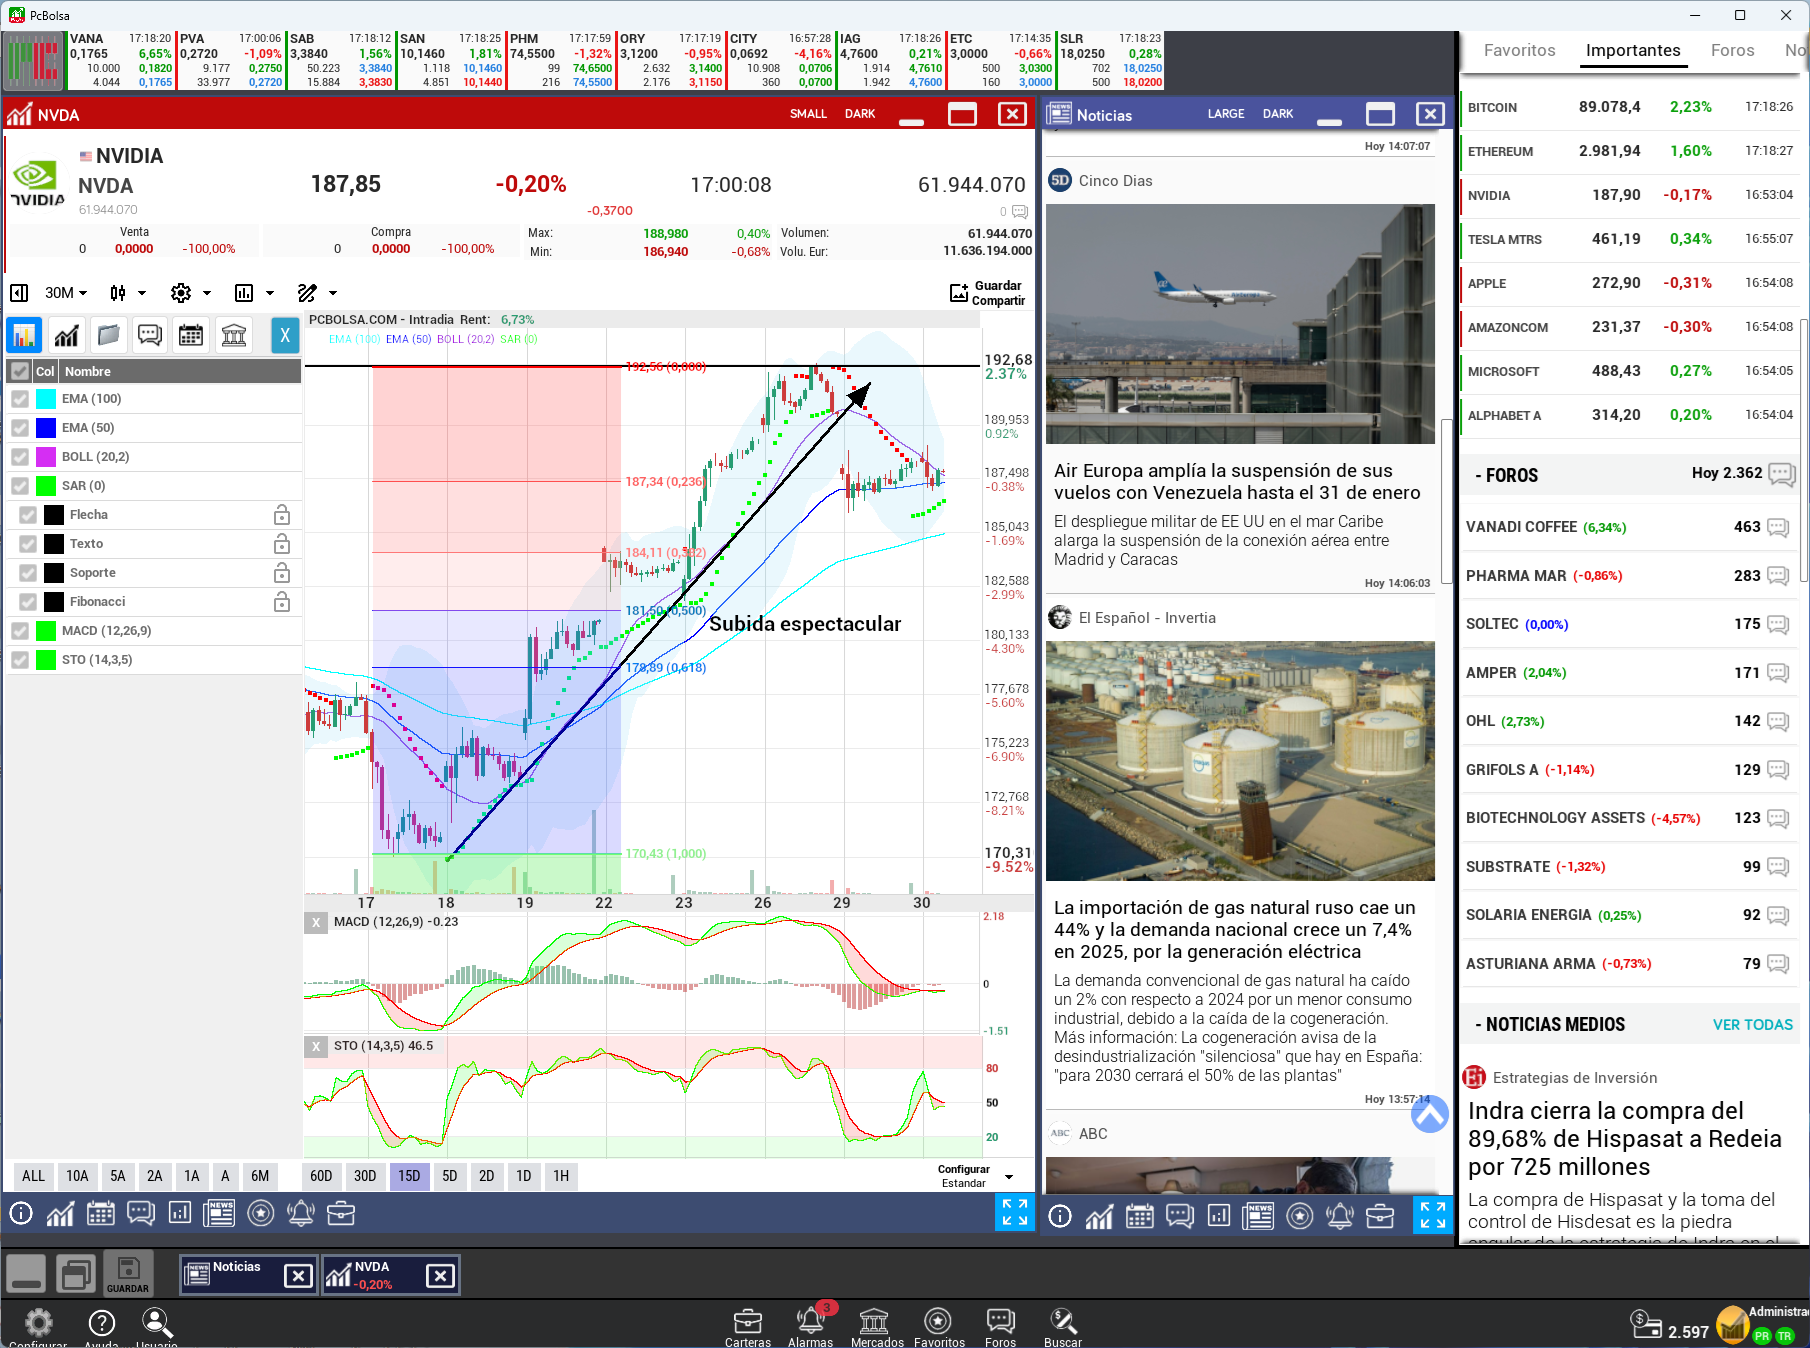The height and width of the screenshot is (1348, 1810).
Task: Toggle the Fibonacci drawing checkbox
Action: (x=28, y=602)
